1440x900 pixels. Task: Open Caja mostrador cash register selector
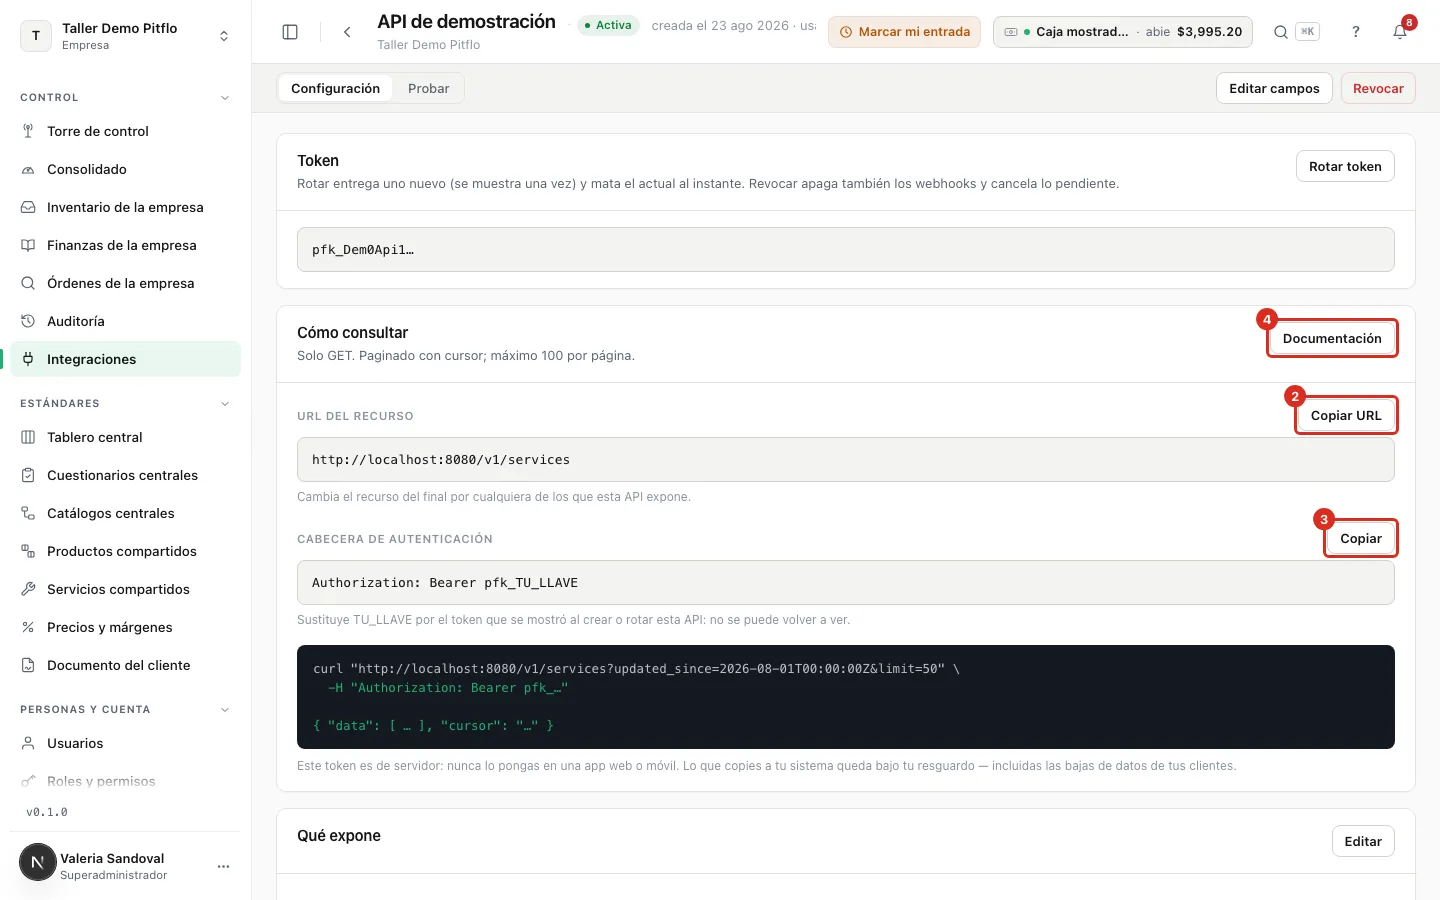coord(1123,32)
